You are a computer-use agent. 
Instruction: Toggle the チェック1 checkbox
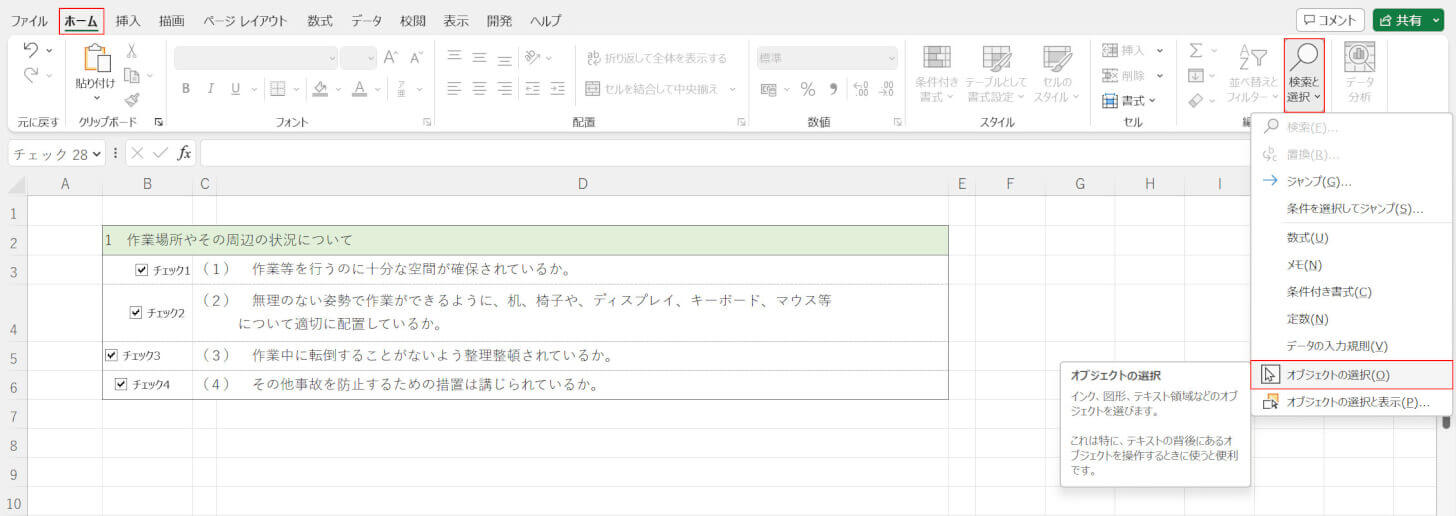[142, 270]
